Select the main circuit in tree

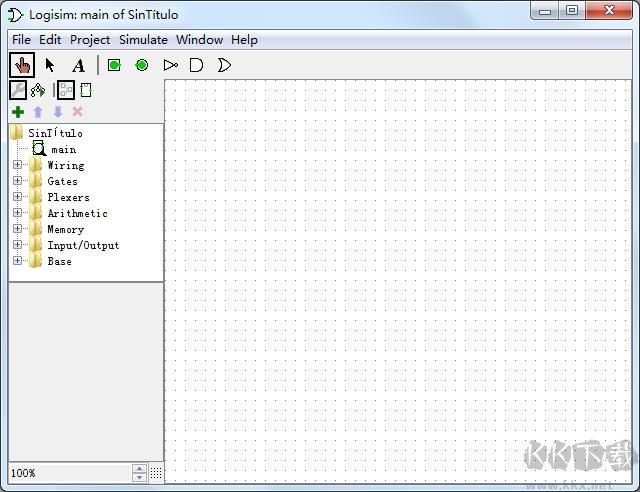pyautogui.click(x=63, y=149)
